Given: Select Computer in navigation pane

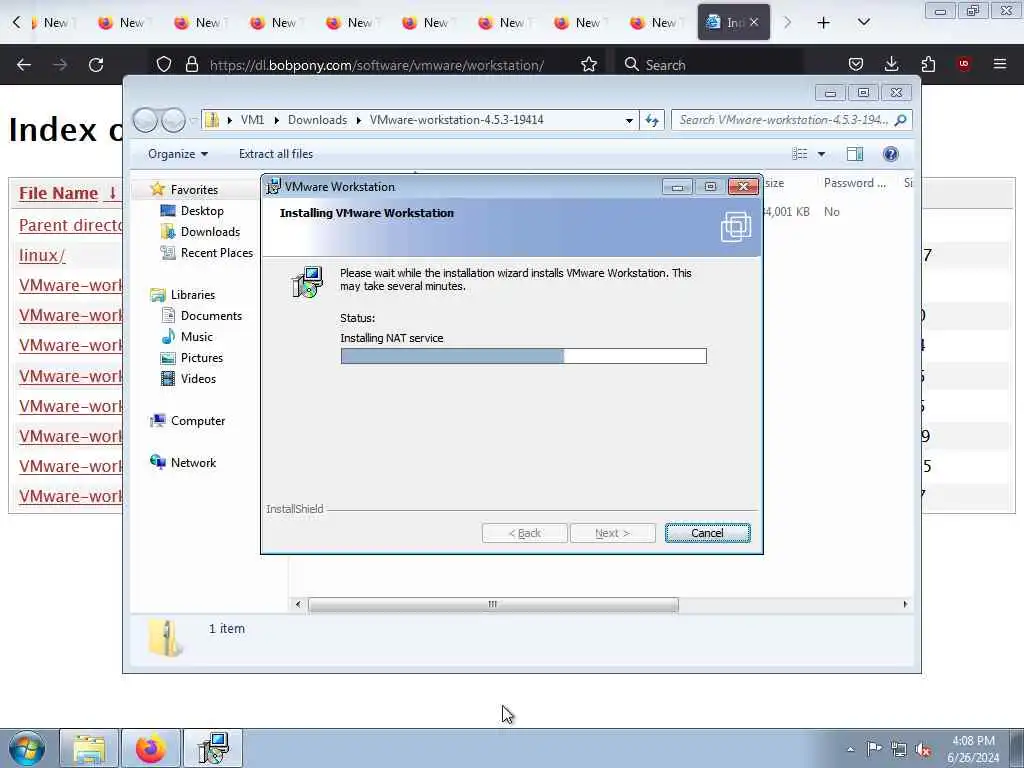Looking at the screenshot, I should click(198, 421).
